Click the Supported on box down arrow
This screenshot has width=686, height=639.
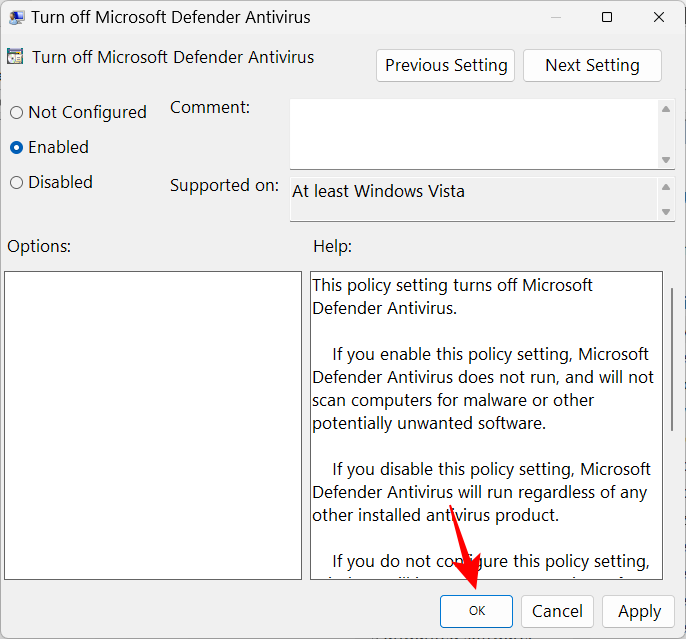coord(666,211)
